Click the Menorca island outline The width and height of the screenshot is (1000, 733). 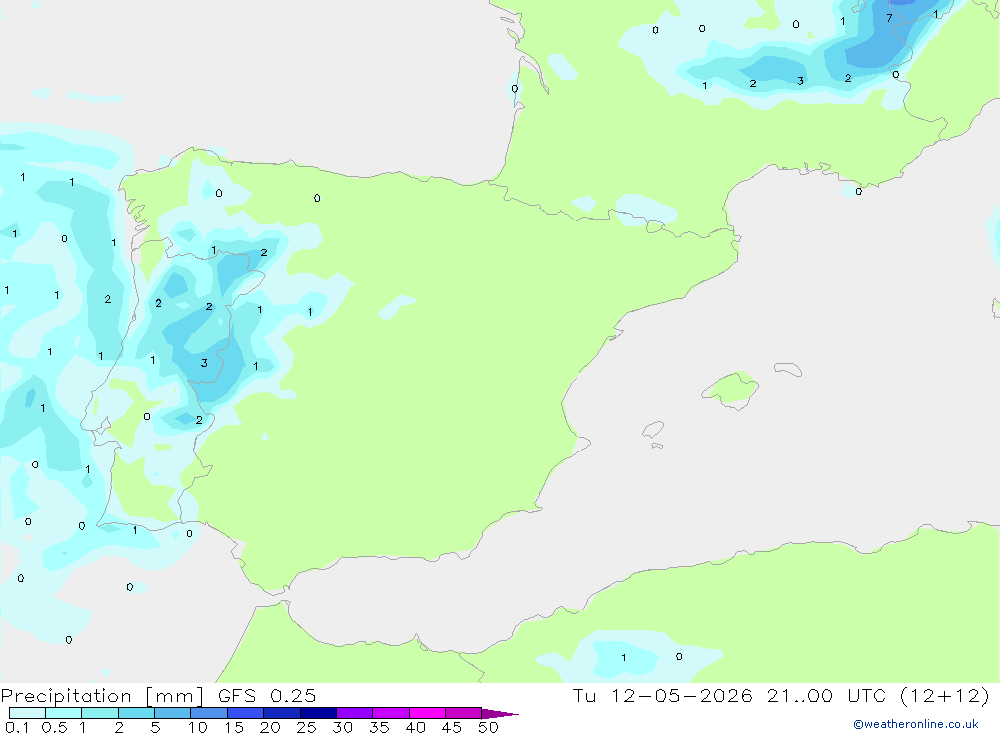788,369
